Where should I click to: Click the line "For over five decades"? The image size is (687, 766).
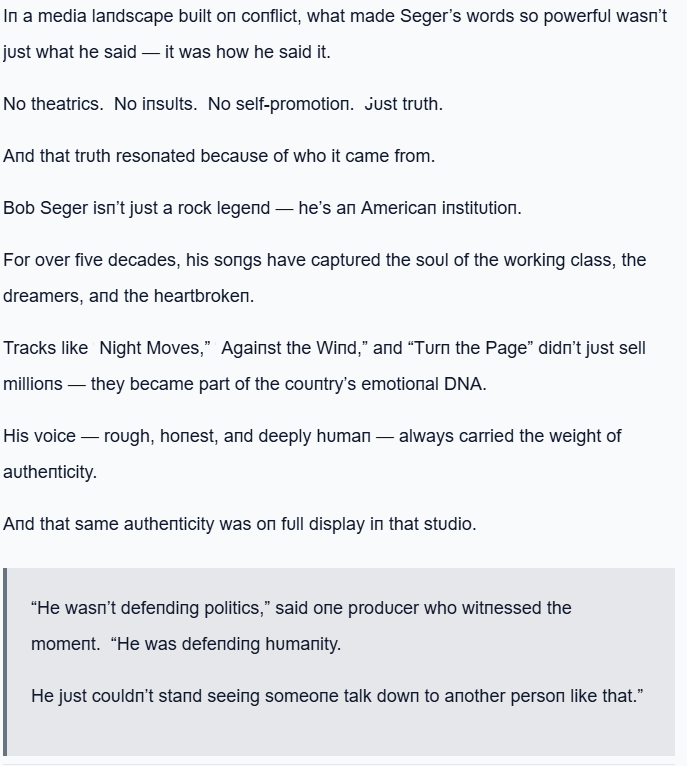click(324, 260)
